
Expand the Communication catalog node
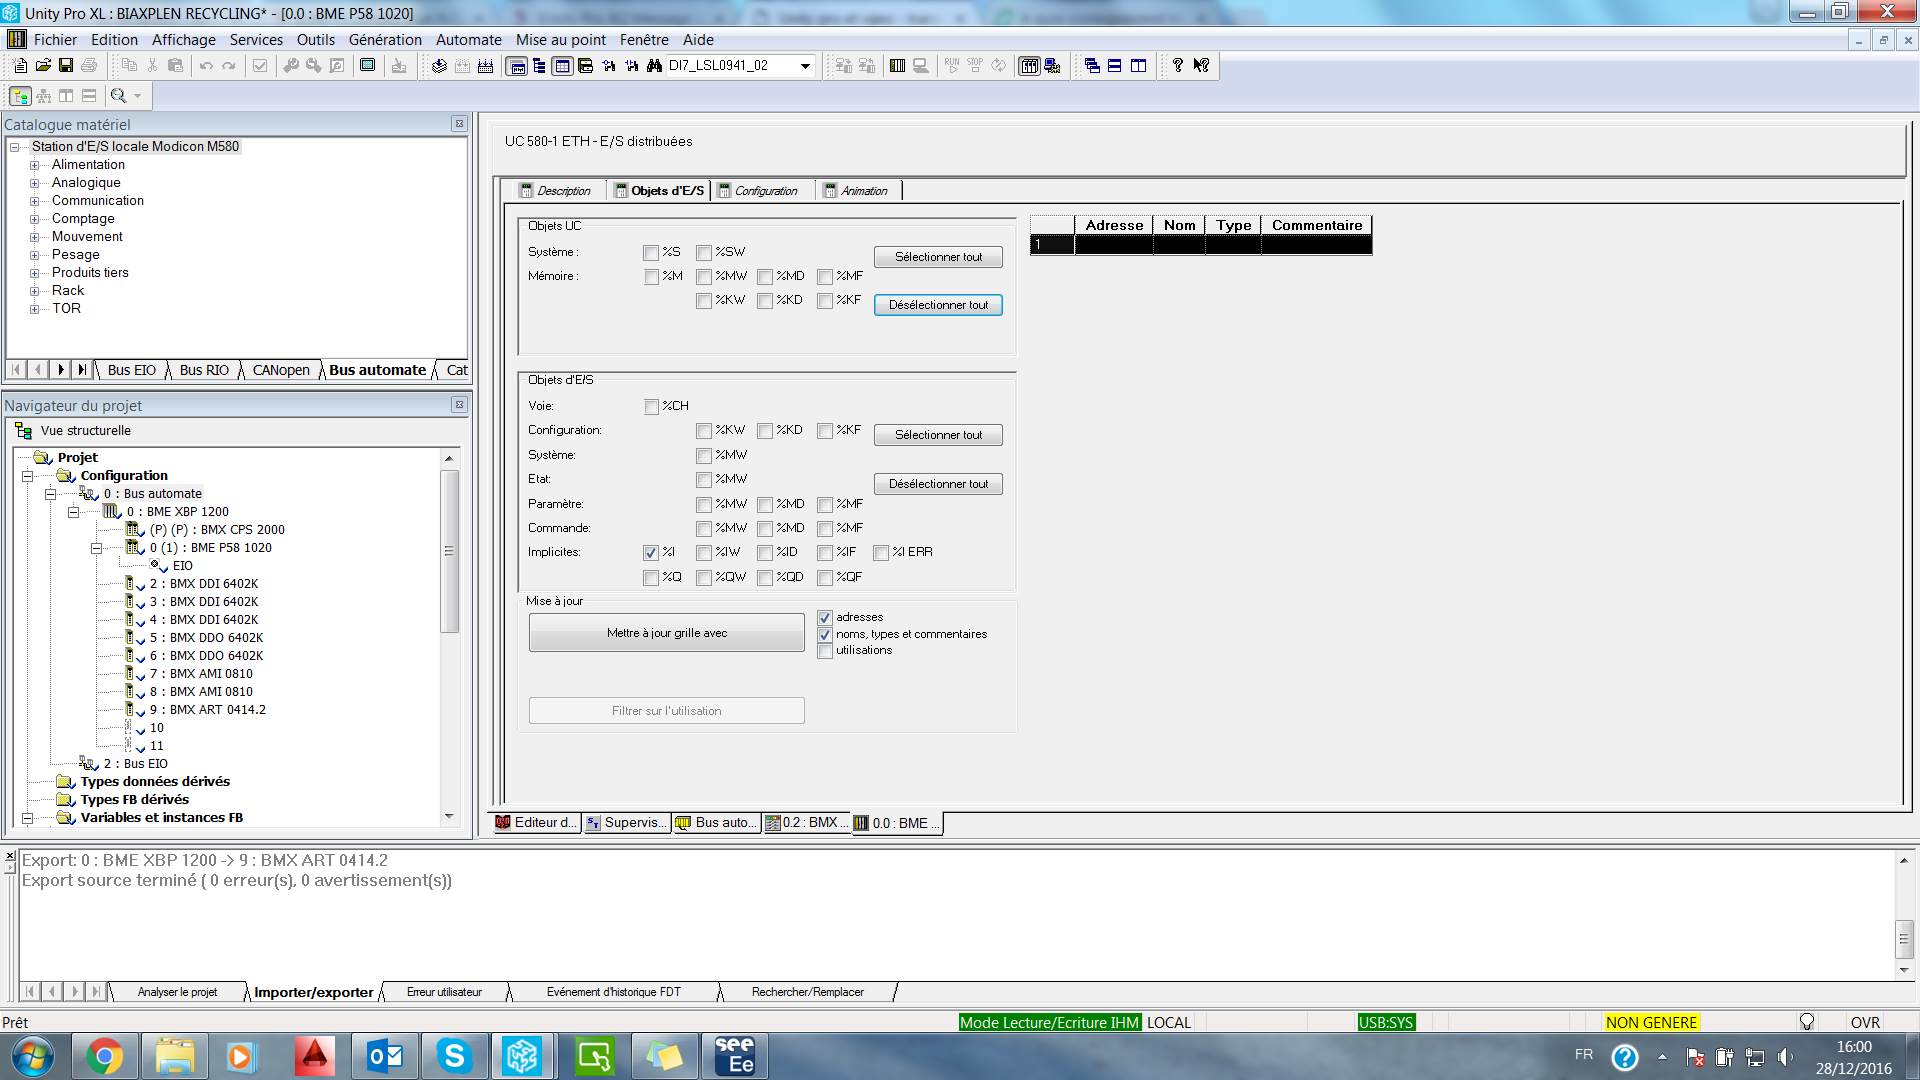coord(34,201)
